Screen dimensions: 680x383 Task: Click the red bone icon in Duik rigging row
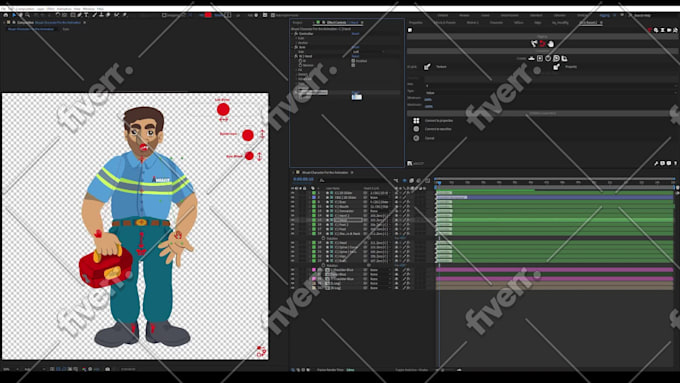542,44
